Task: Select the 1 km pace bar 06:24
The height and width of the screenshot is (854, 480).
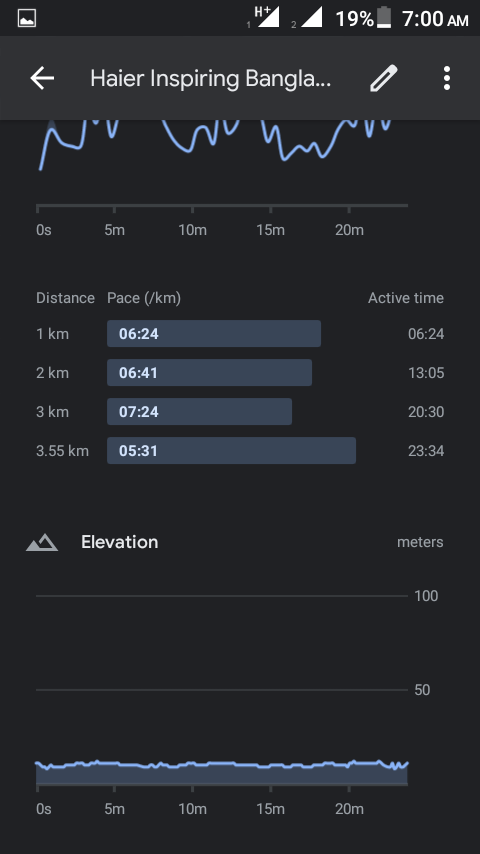Action: pos(214,334)
